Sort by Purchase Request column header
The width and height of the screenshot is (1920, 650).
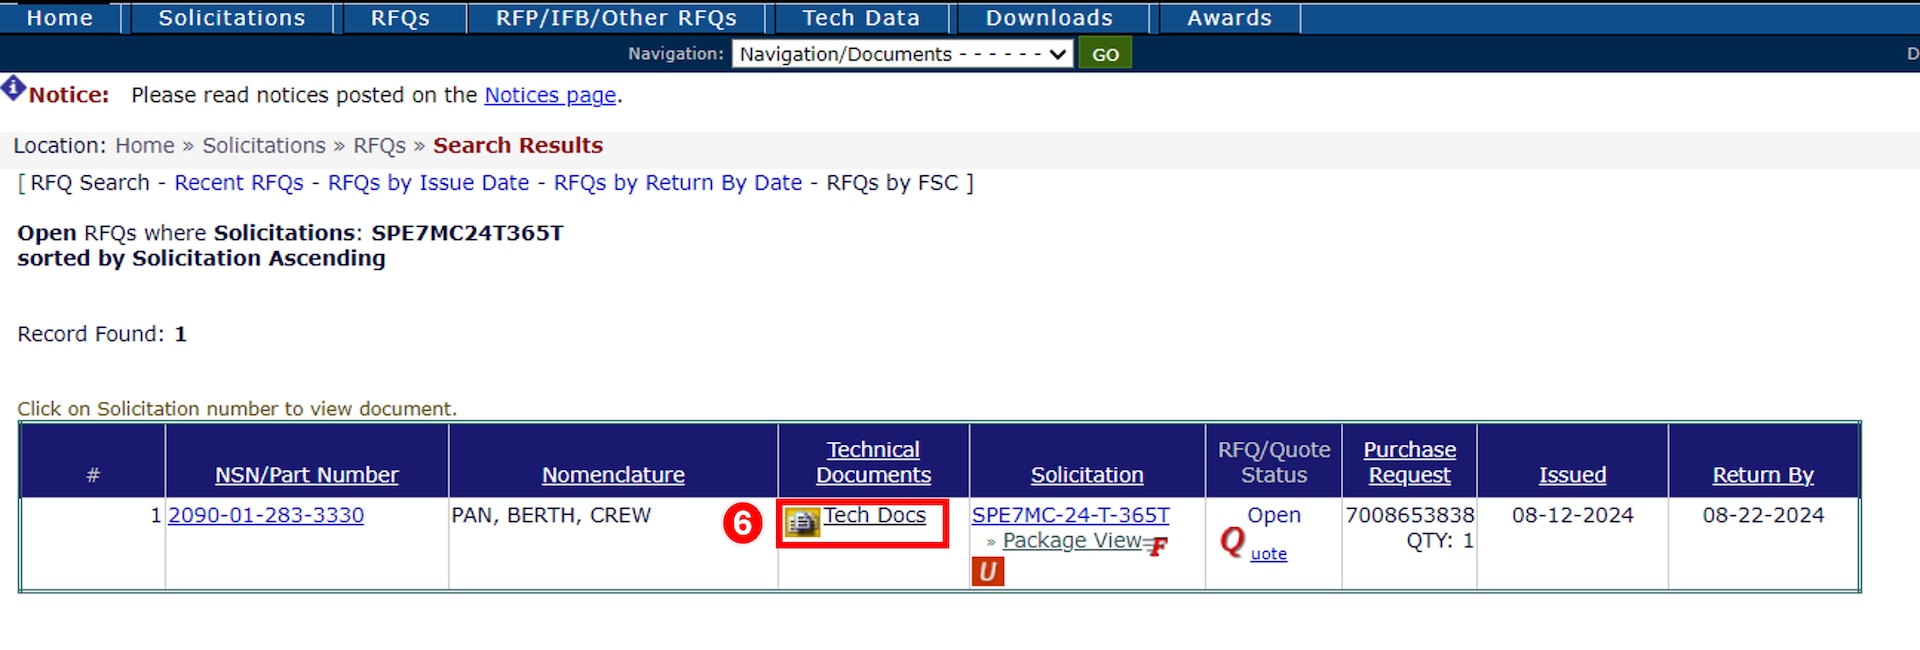point(1409,462)
